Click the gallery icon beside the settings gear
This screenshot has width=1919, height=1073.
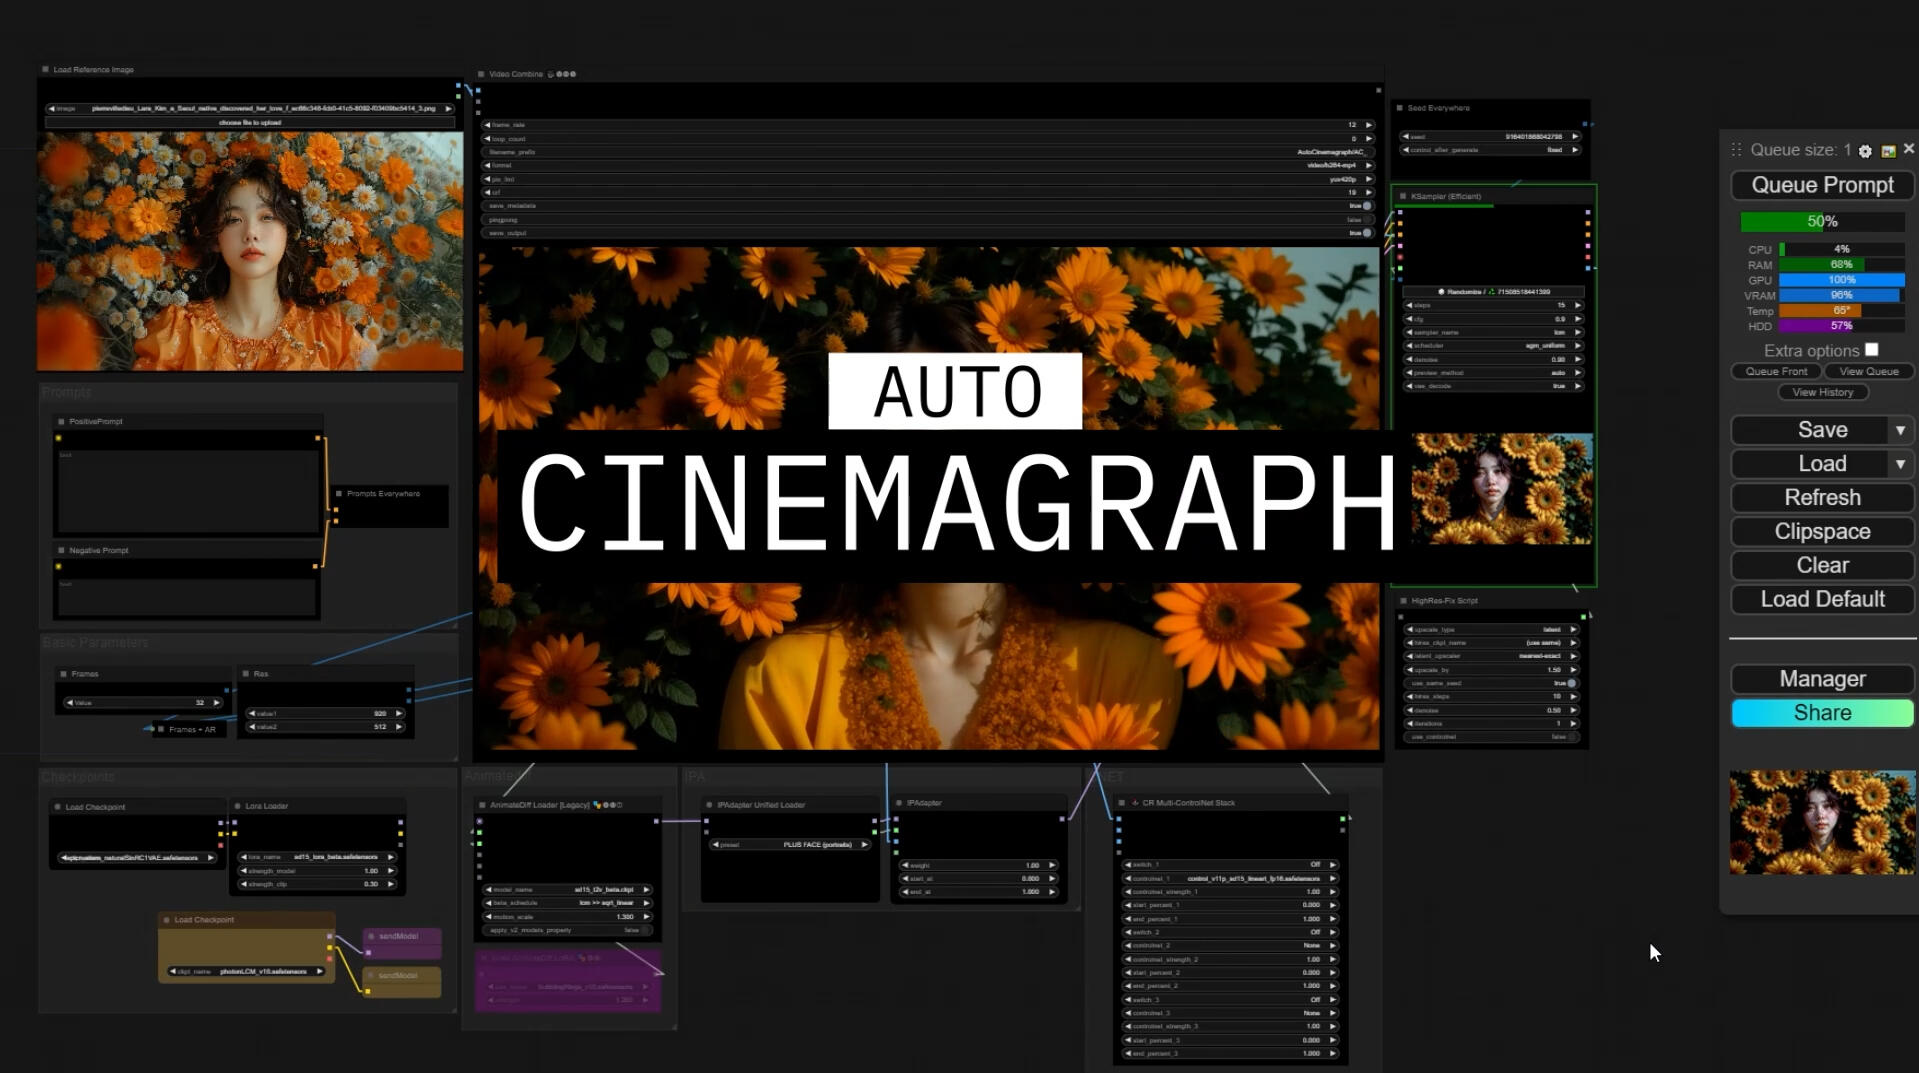click(x=1889, y=150)
